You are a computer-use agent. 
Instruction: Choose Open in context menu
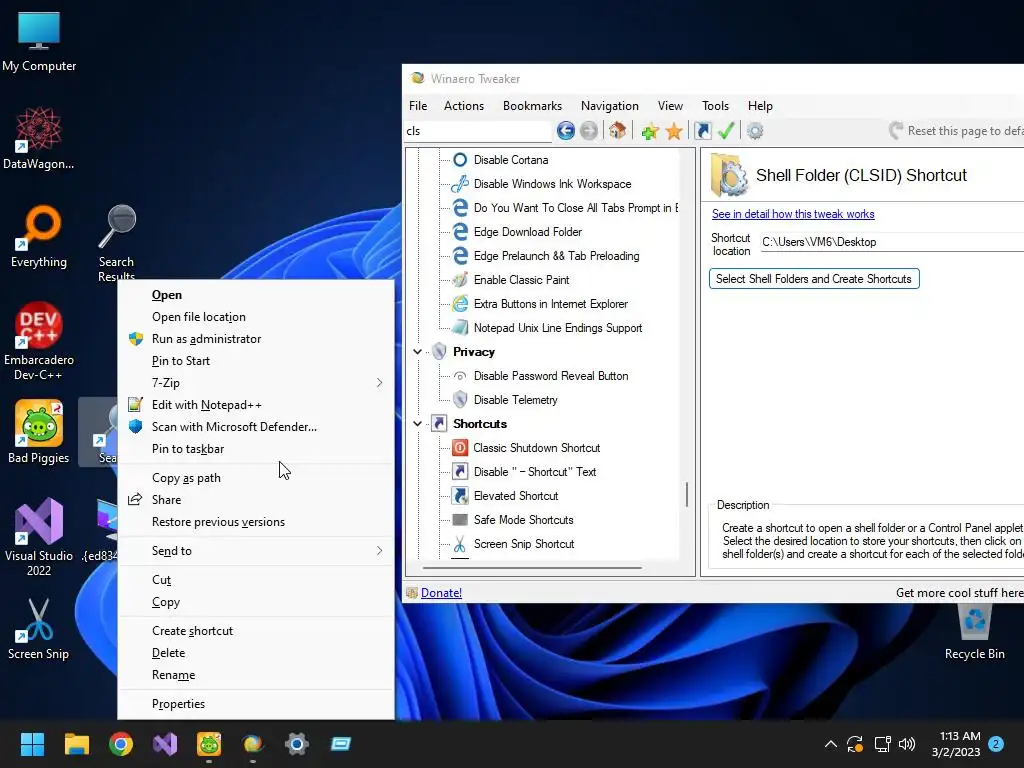pos(256,295)
